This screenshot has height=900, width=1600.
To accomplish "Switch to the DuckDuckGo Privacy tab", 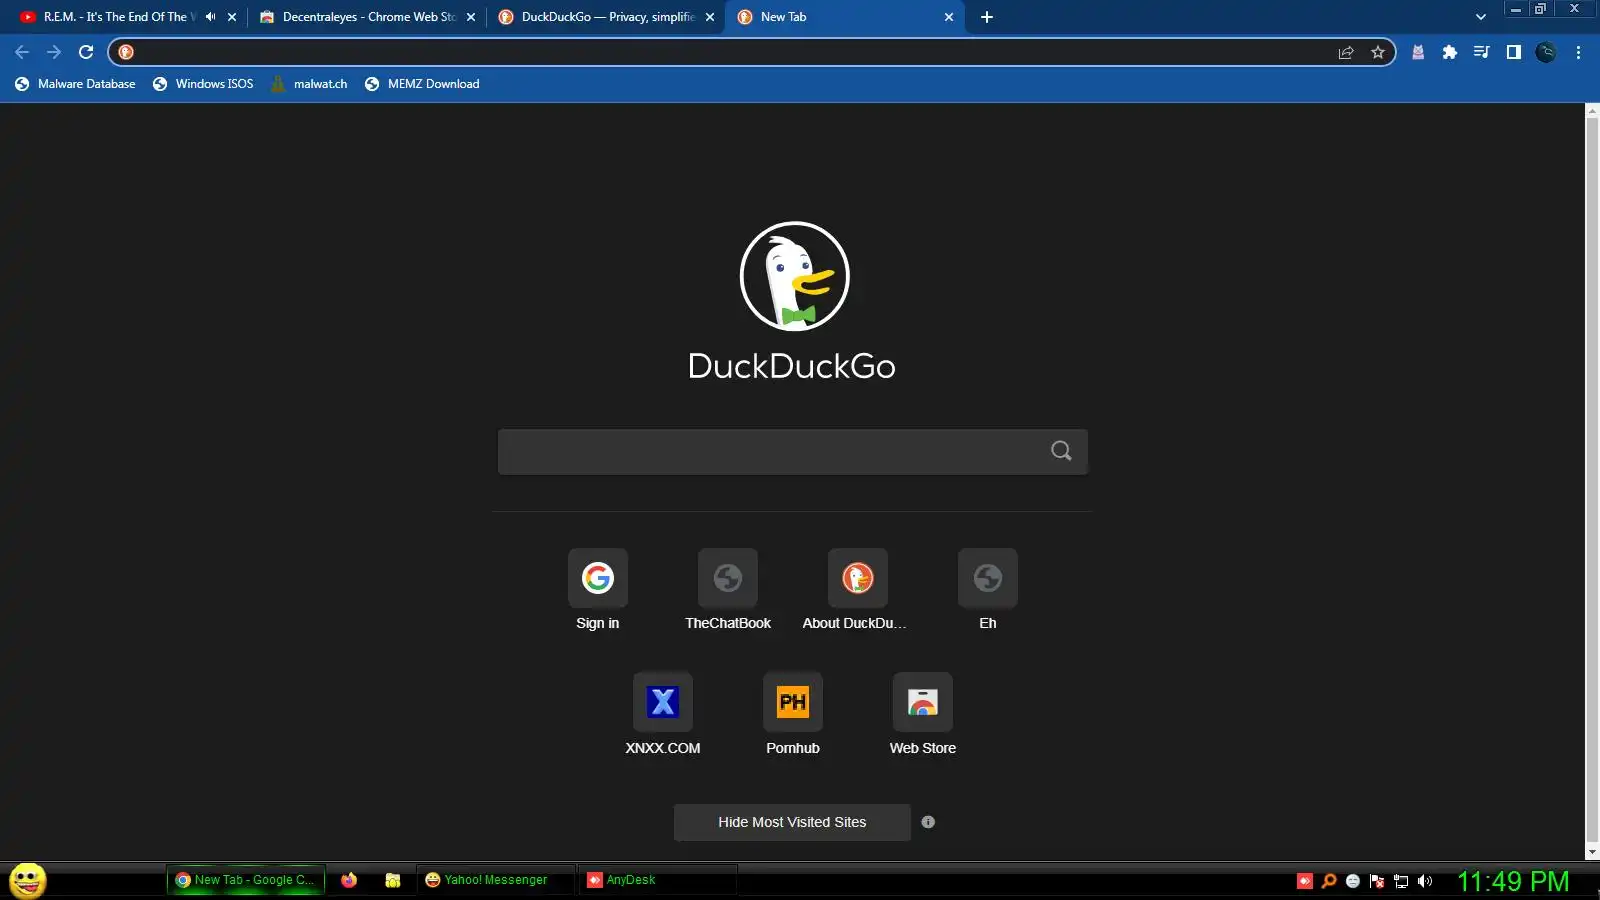I will 607,17.
